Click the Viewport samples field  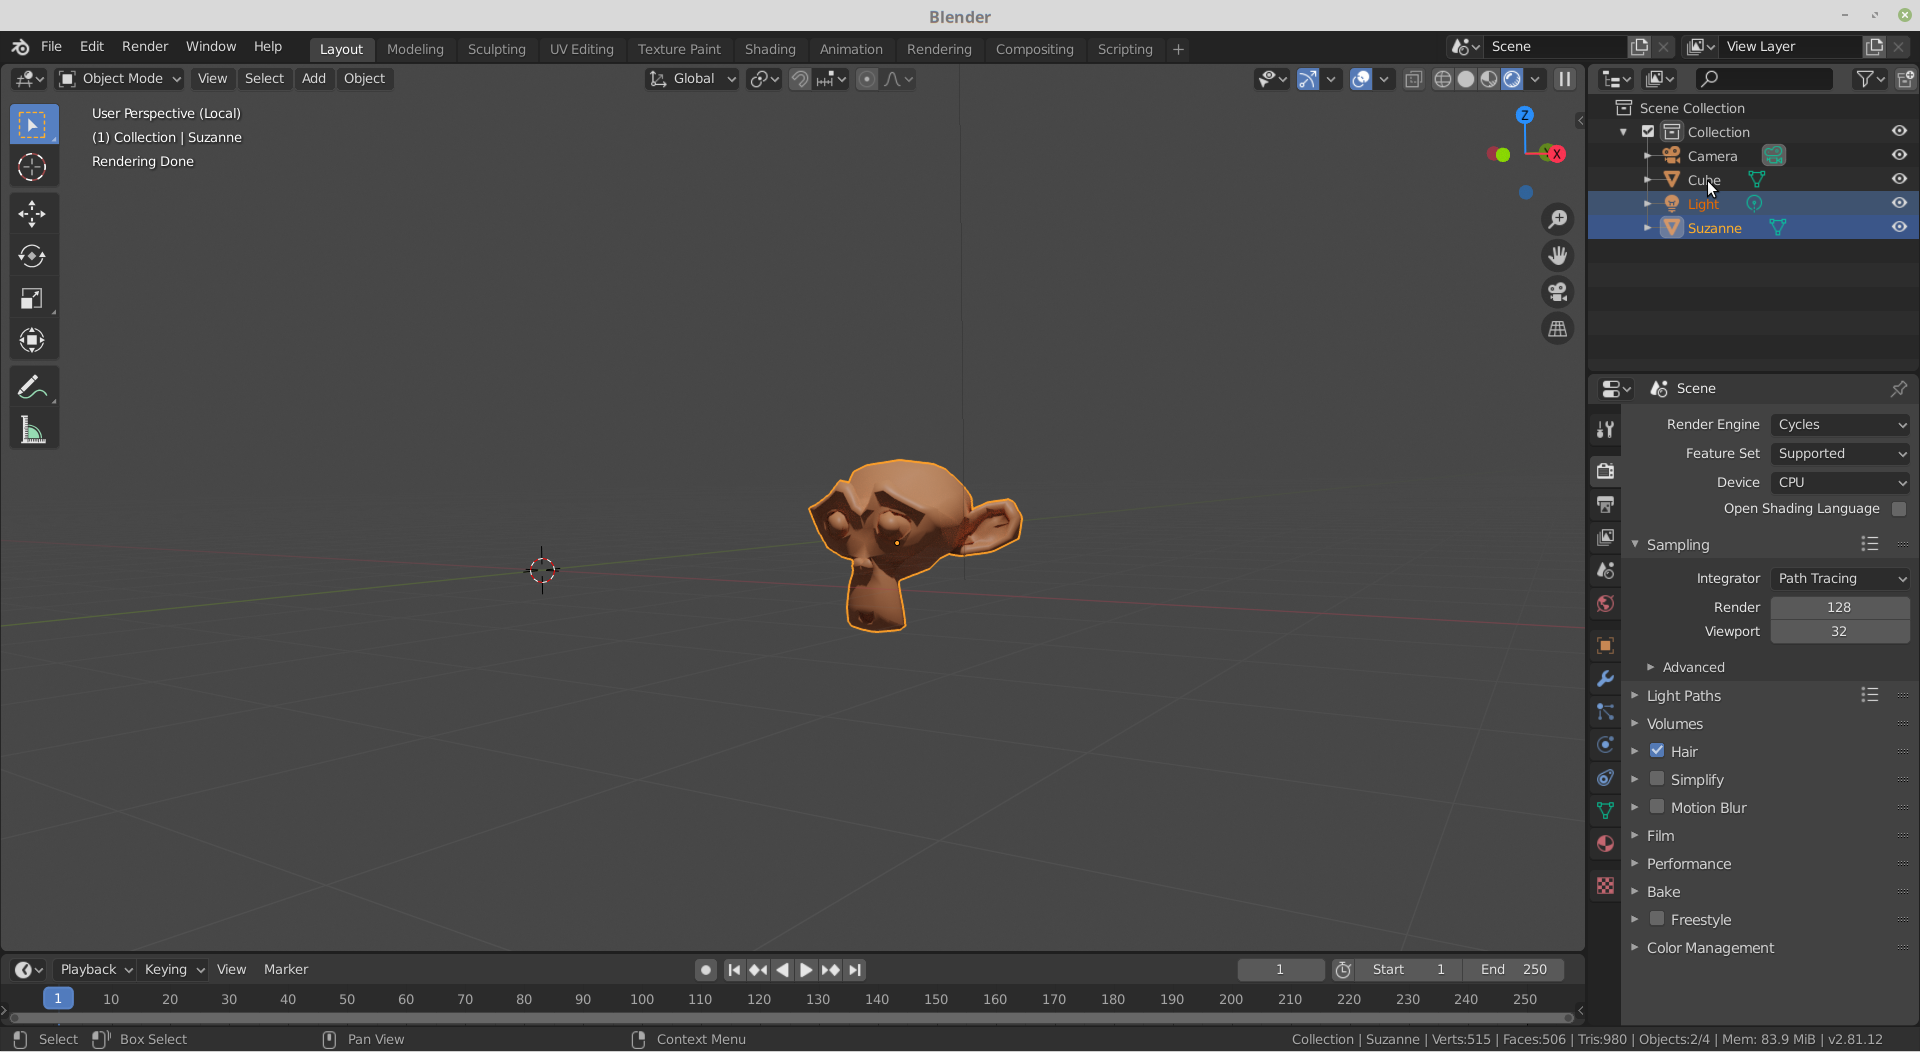coord(1840,632)
